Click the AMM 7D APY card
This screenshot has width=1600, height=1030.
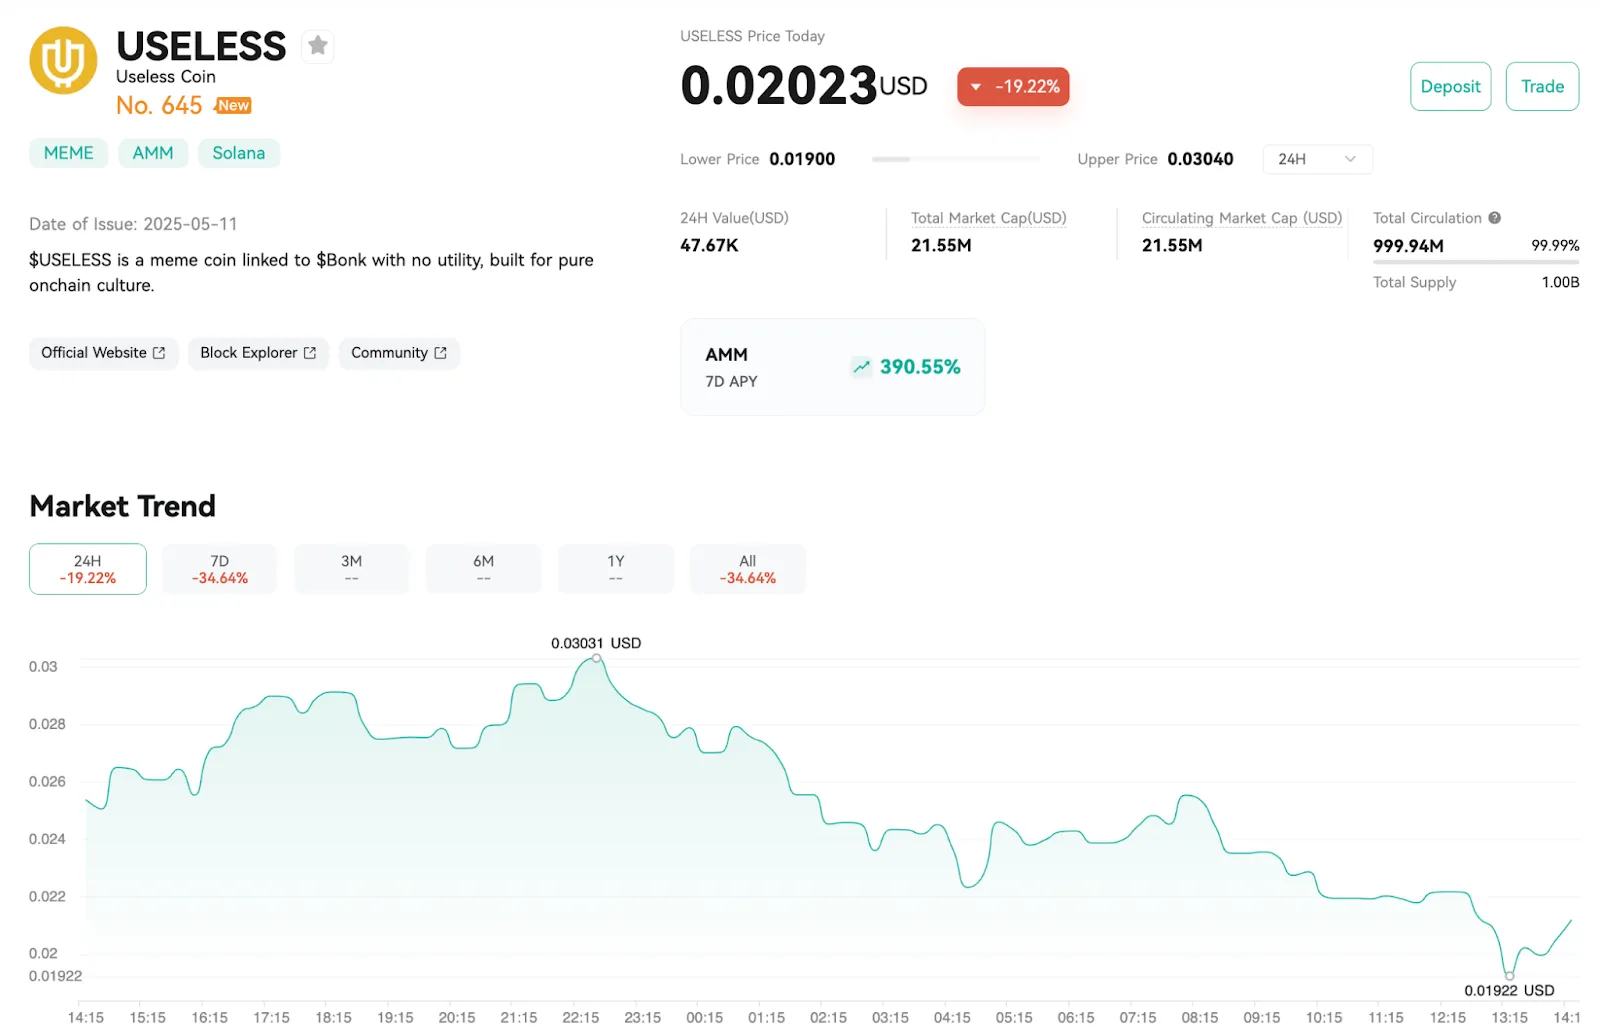832,367
